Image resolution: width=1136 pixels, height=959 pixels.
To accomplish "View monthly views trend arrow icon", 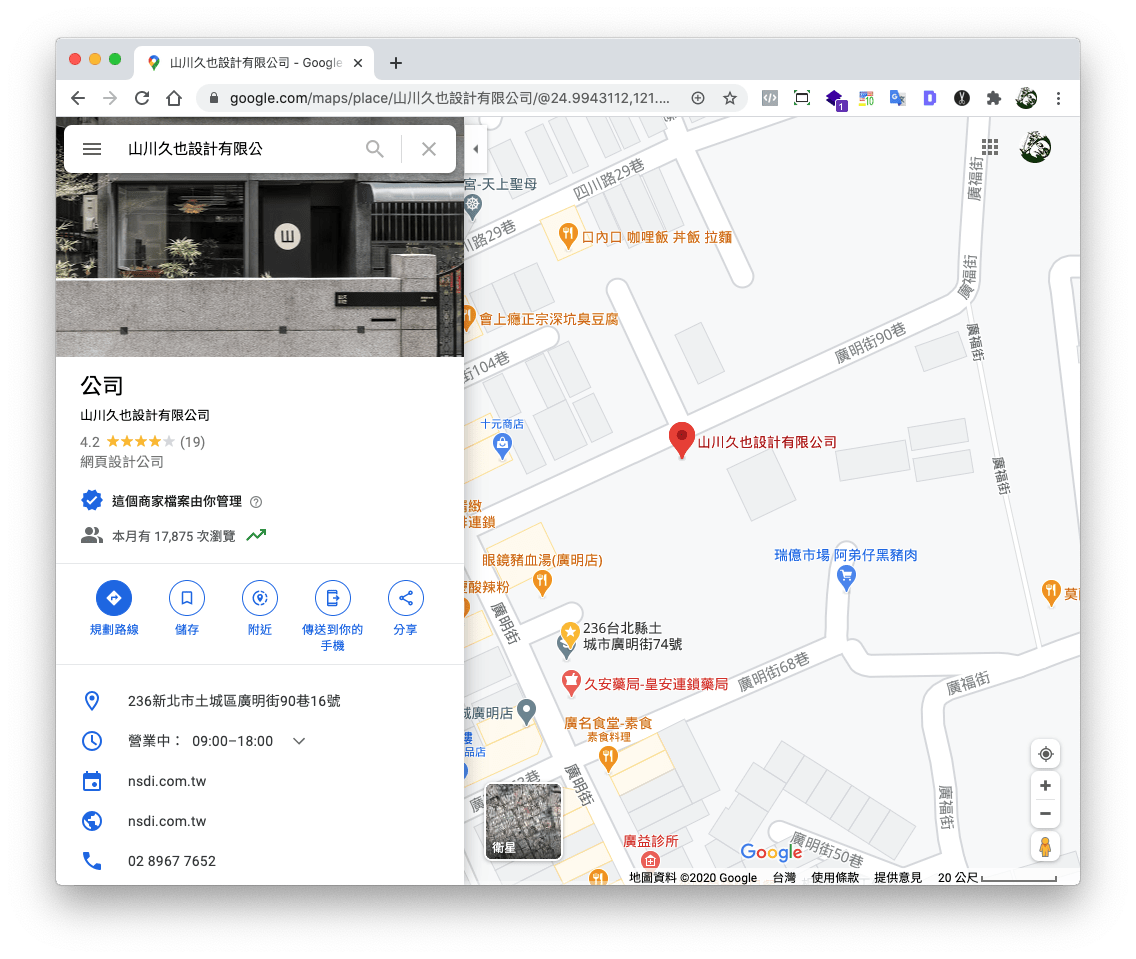I will click(x=256, y=535).
